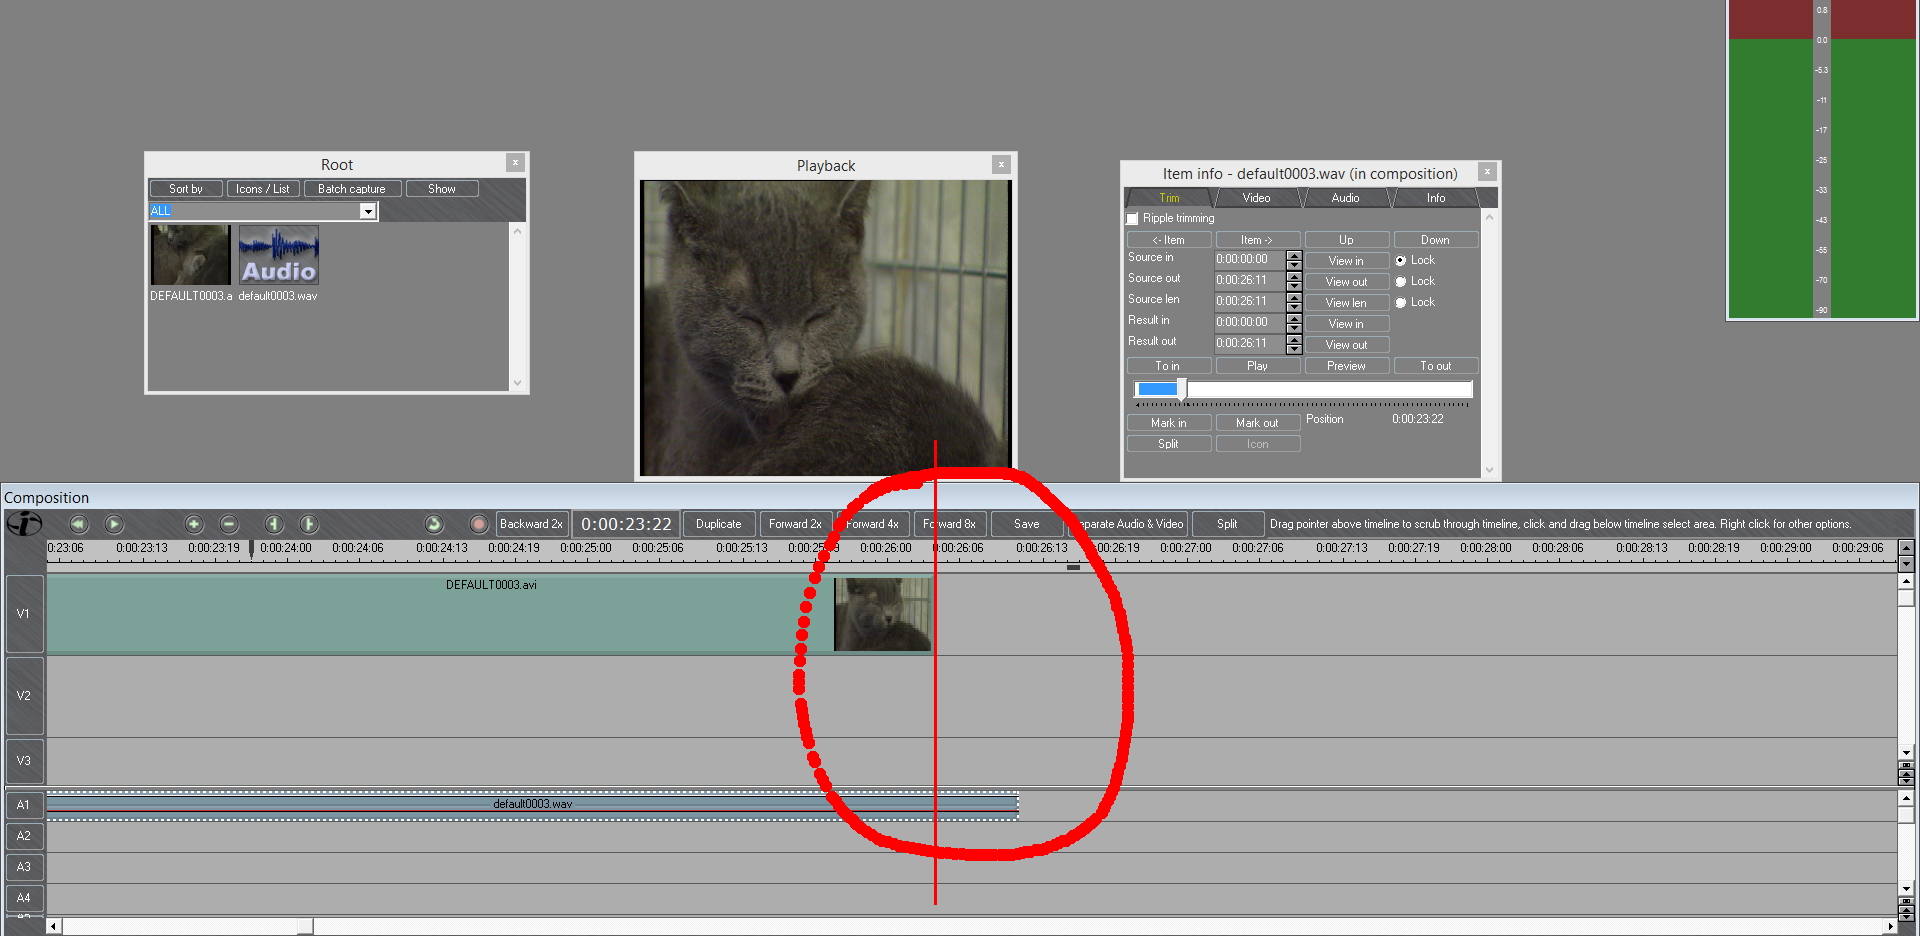
Task: Click the composition horizontal scrollbar right arrow
Action: coord(1890,927)
